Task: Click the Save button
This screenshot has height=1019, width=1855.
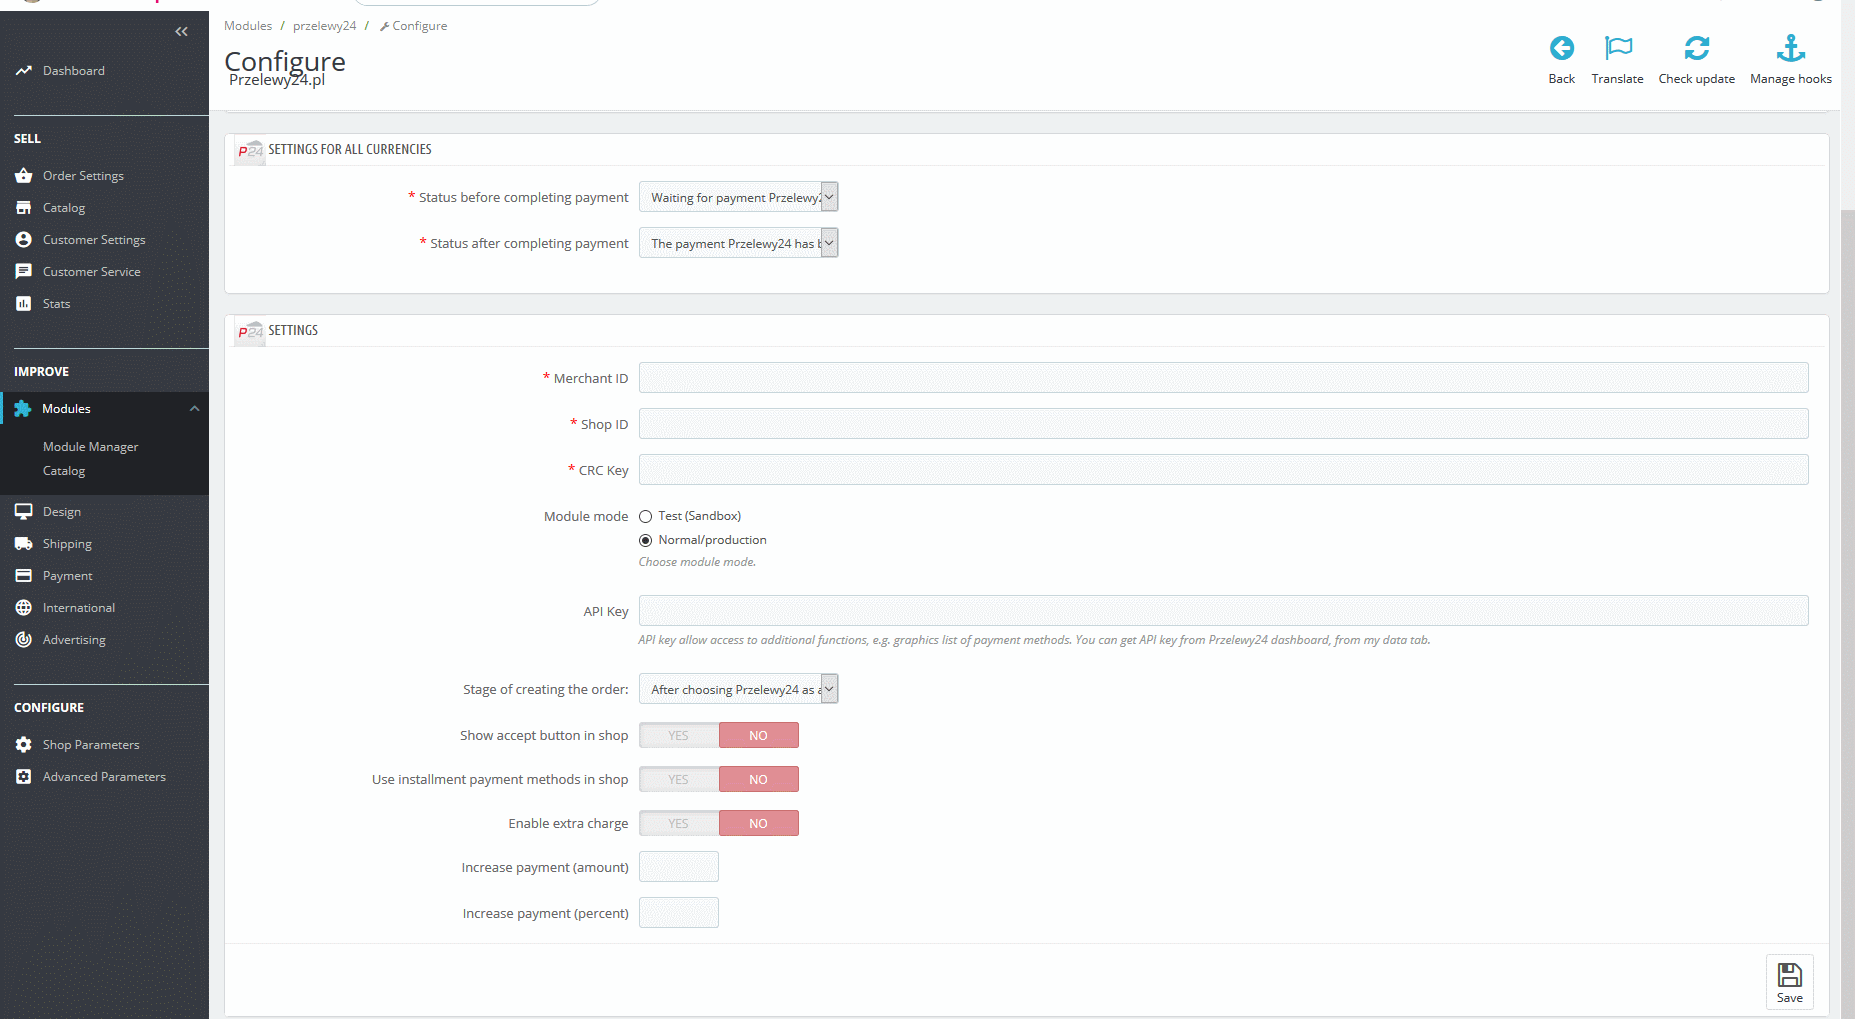Action: coord(1789,981)
